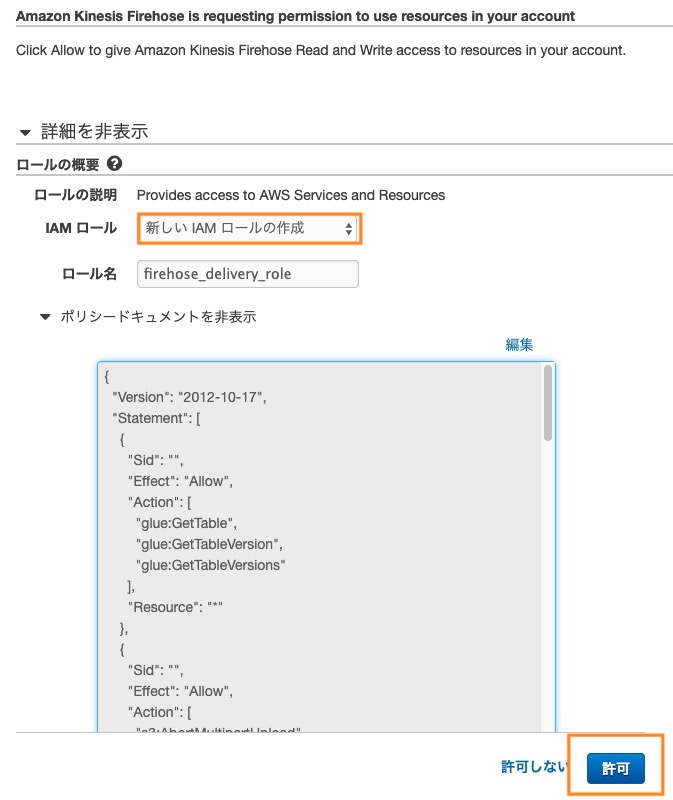Image resolution: width=673 pixels, height=800 pixels.
Task: Click the ロール名 field with firehose_delivery_role
Action: tap(248, 274)
